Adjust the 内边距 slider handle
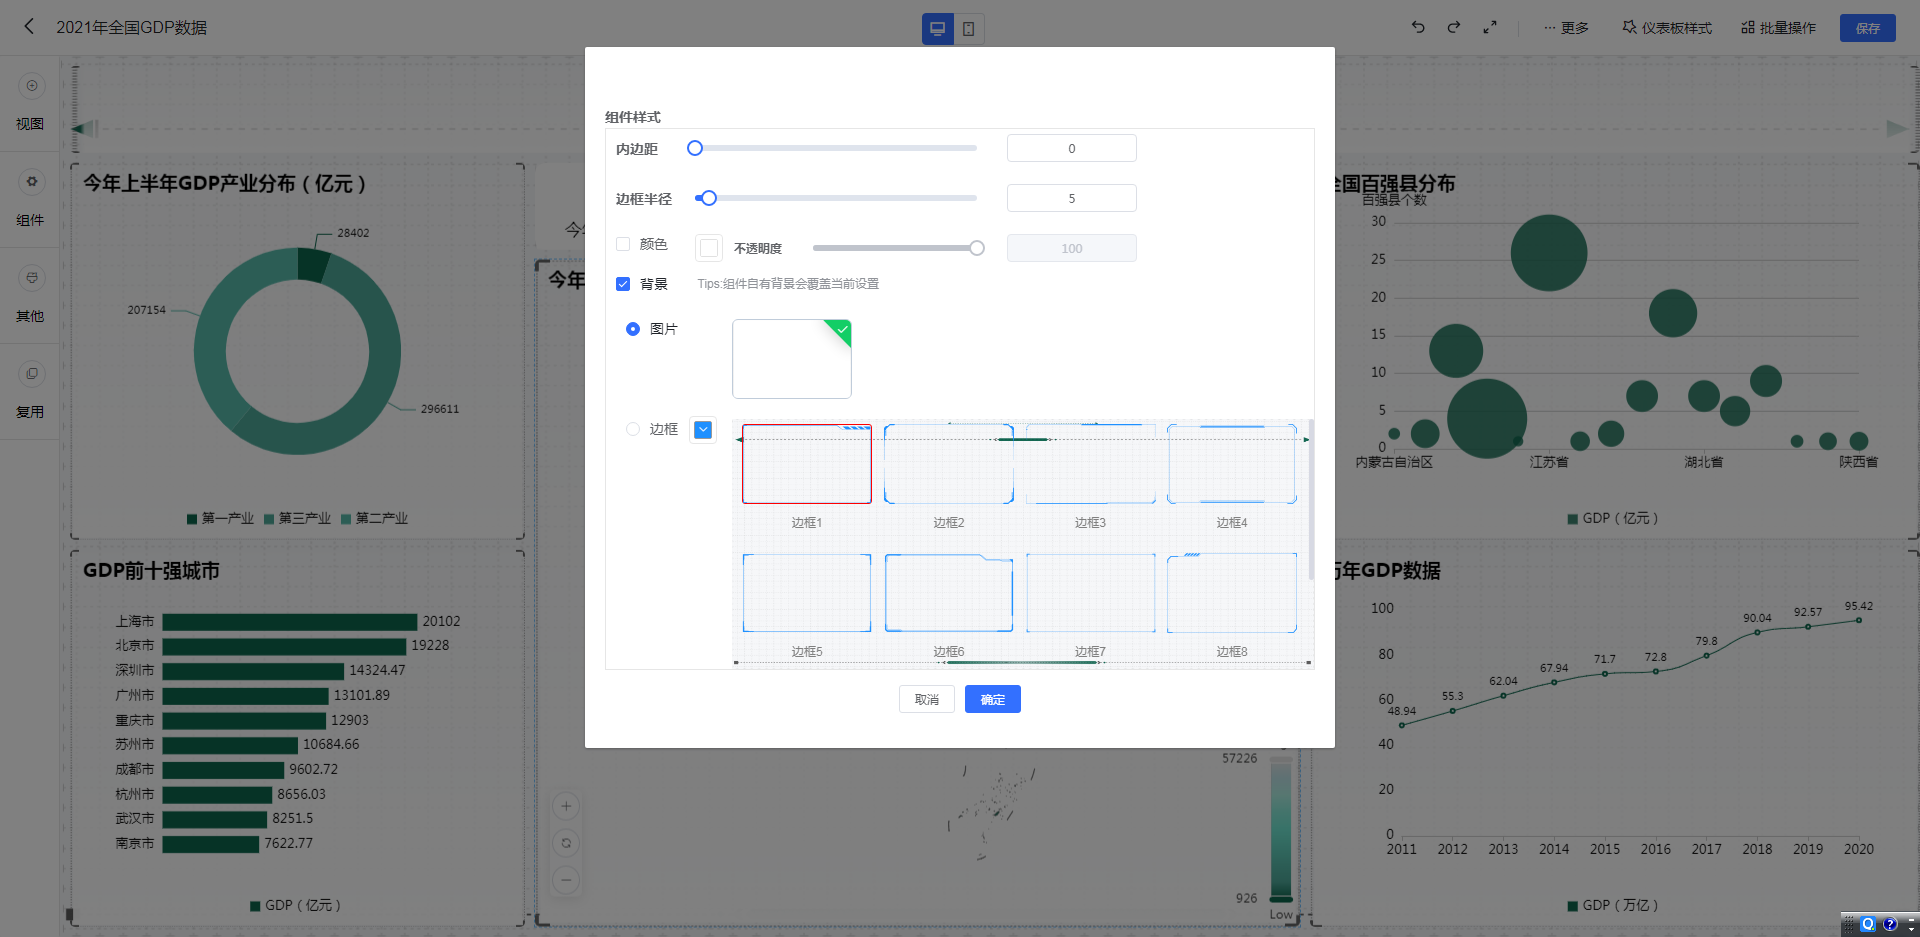Screen dimensions: 1920x937 [x=695, y=148]
